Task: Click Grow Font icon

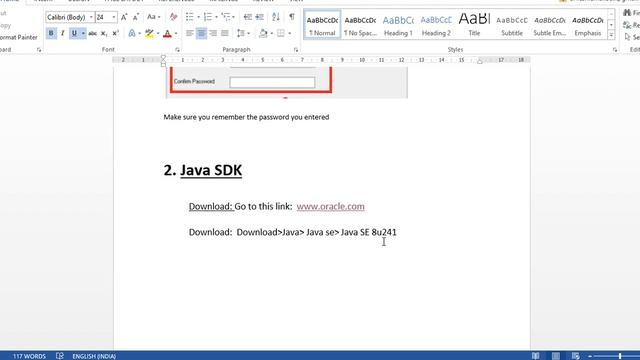Action: tap(124, 17)
